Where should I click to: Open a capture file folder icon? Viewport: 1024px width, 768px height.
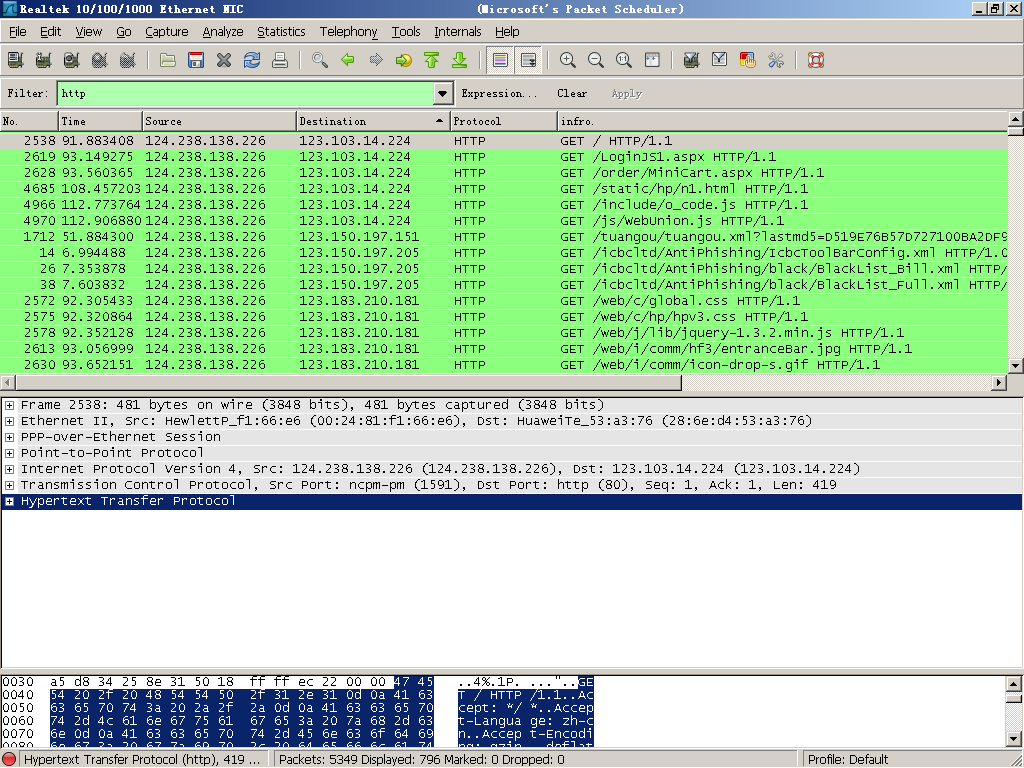point(168,60)
